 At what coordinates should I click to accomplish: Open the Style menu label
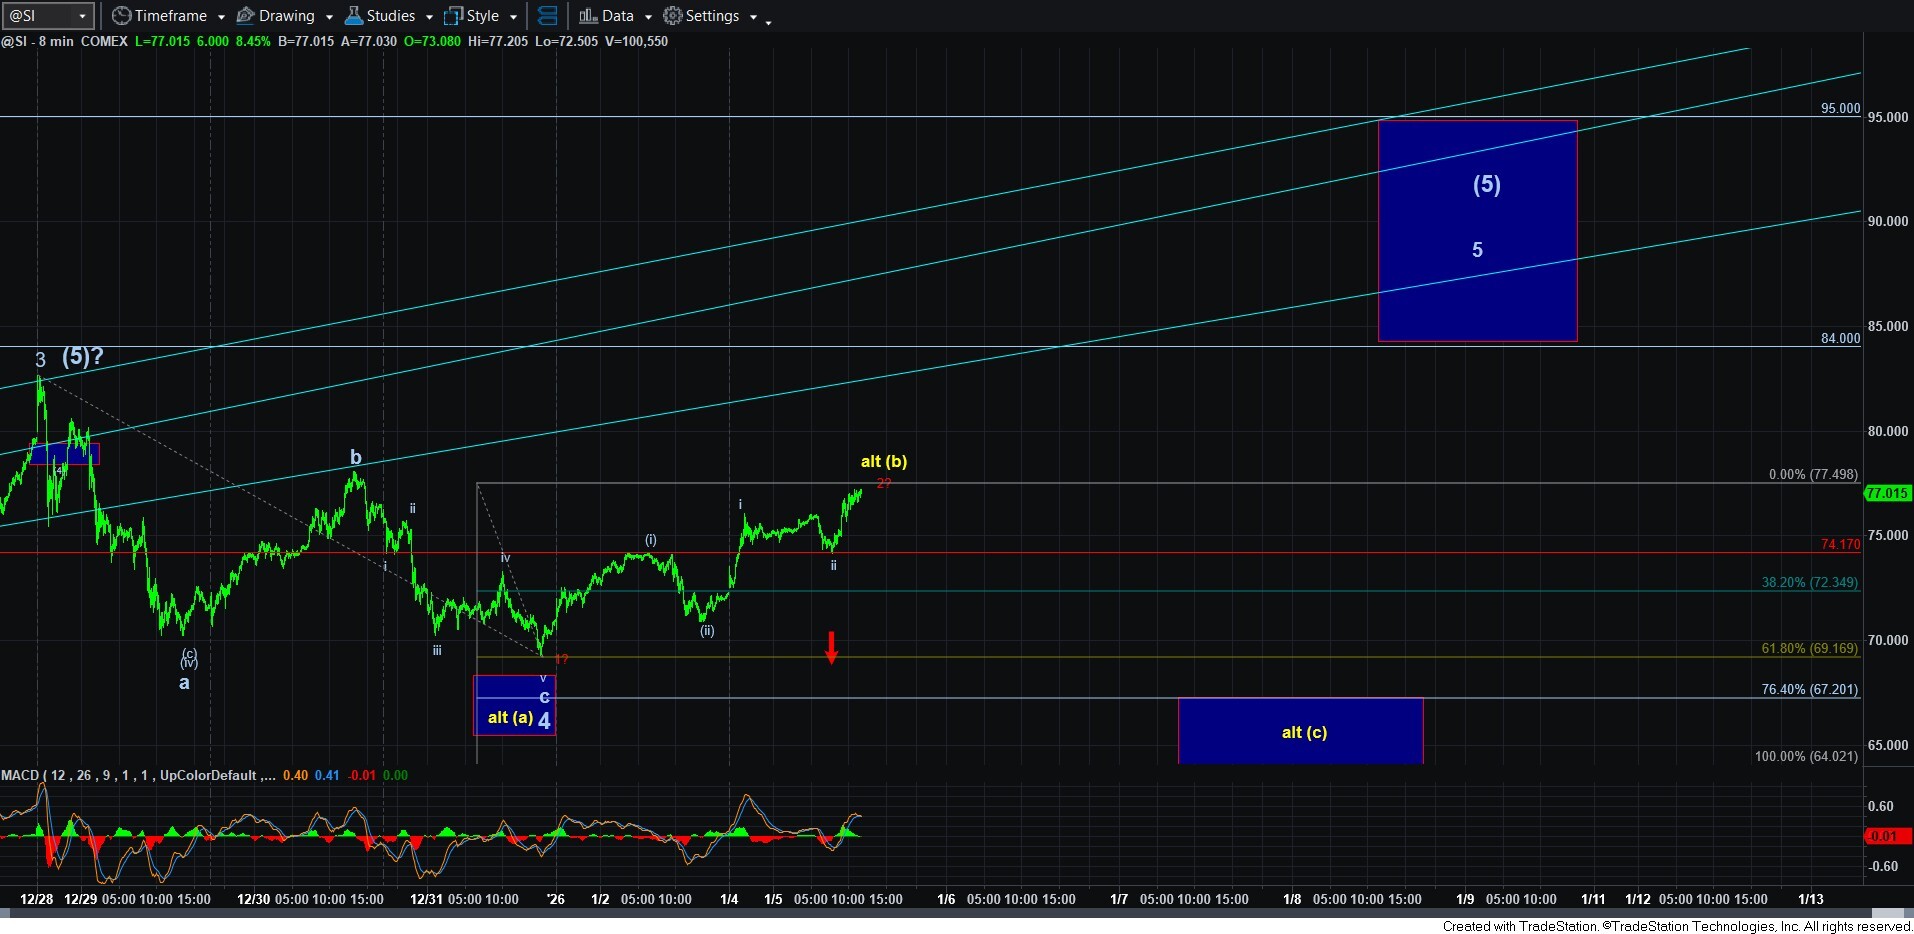click(483, 16)
